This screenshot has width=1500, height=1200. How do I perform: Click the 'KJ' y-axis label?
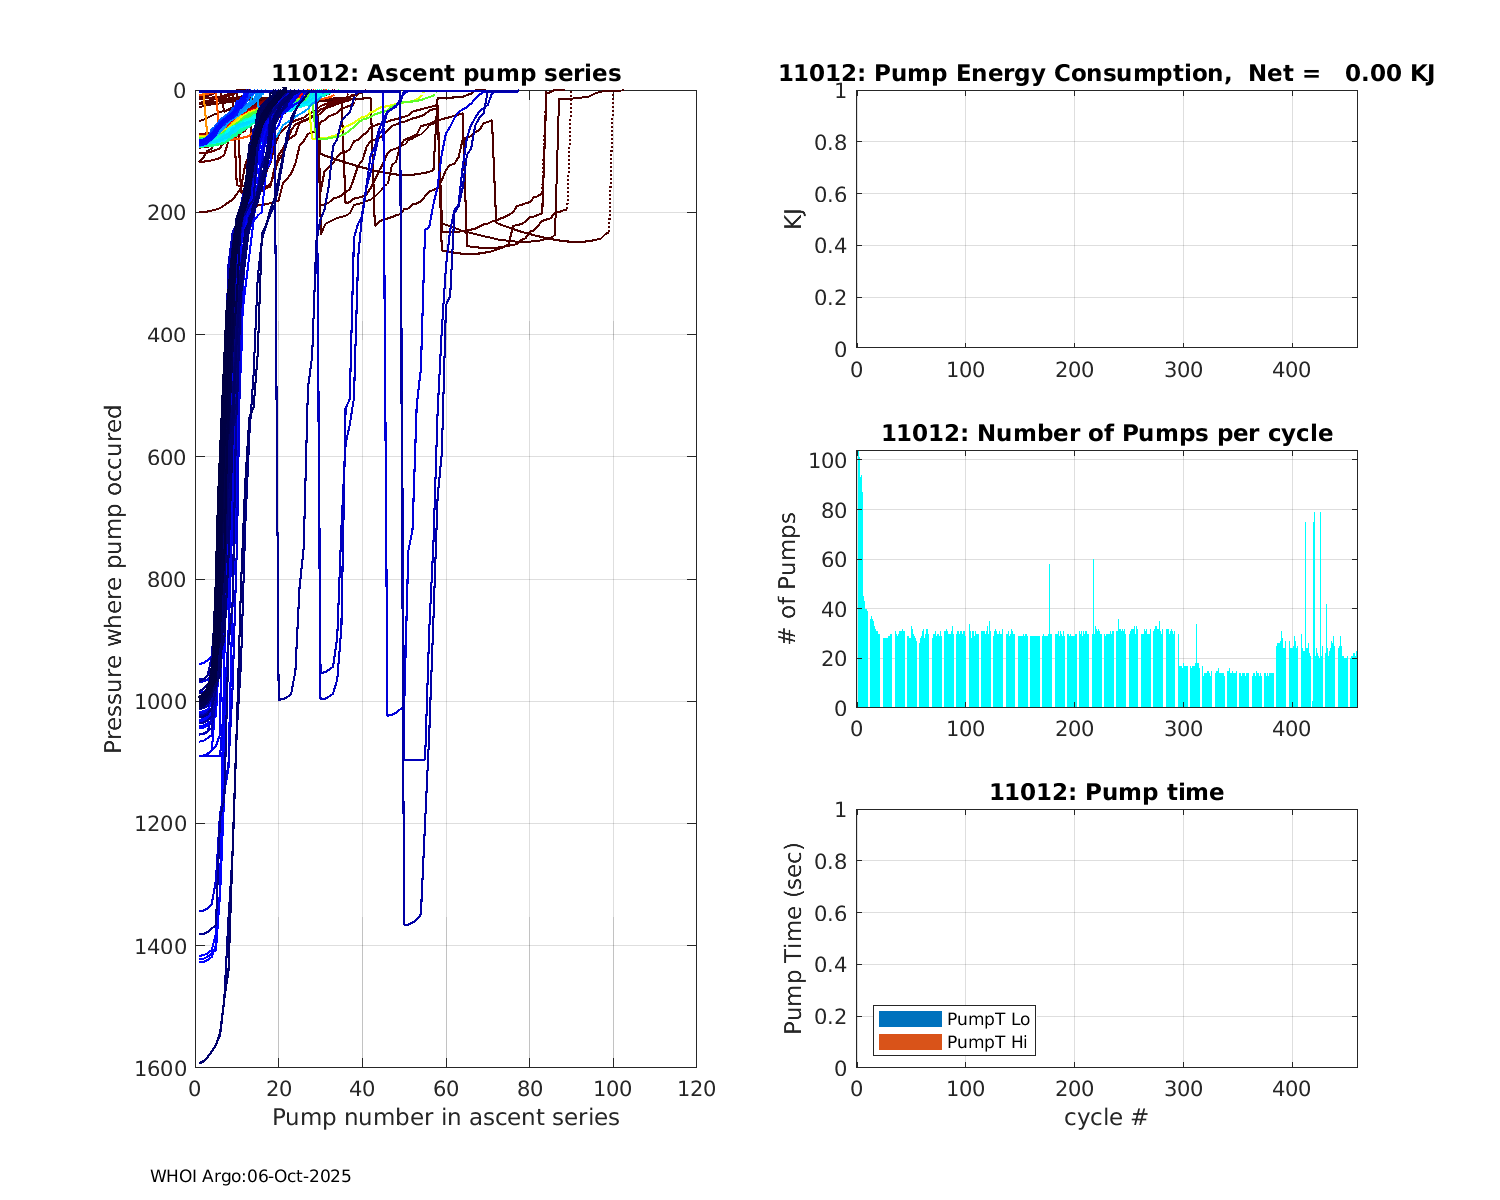coord(794,219)
